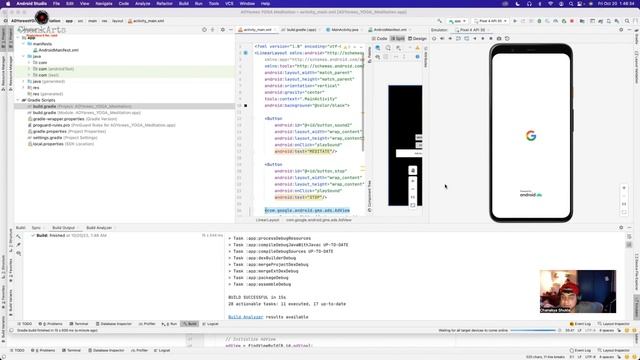The height and width of the screenshot is (360, 640).
Task: Collapse the Gradle Scripts node
Action: click(18, 100)
